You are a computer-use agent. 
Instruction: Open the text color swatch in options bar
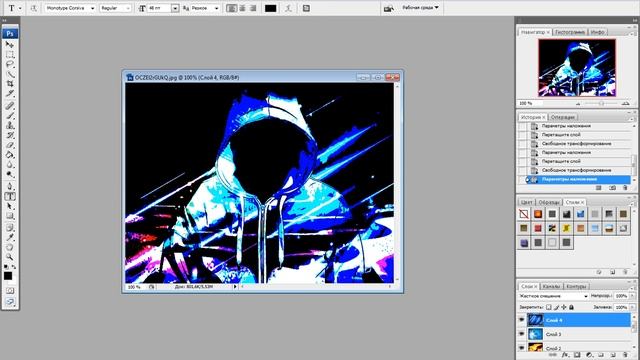(271, 8)
